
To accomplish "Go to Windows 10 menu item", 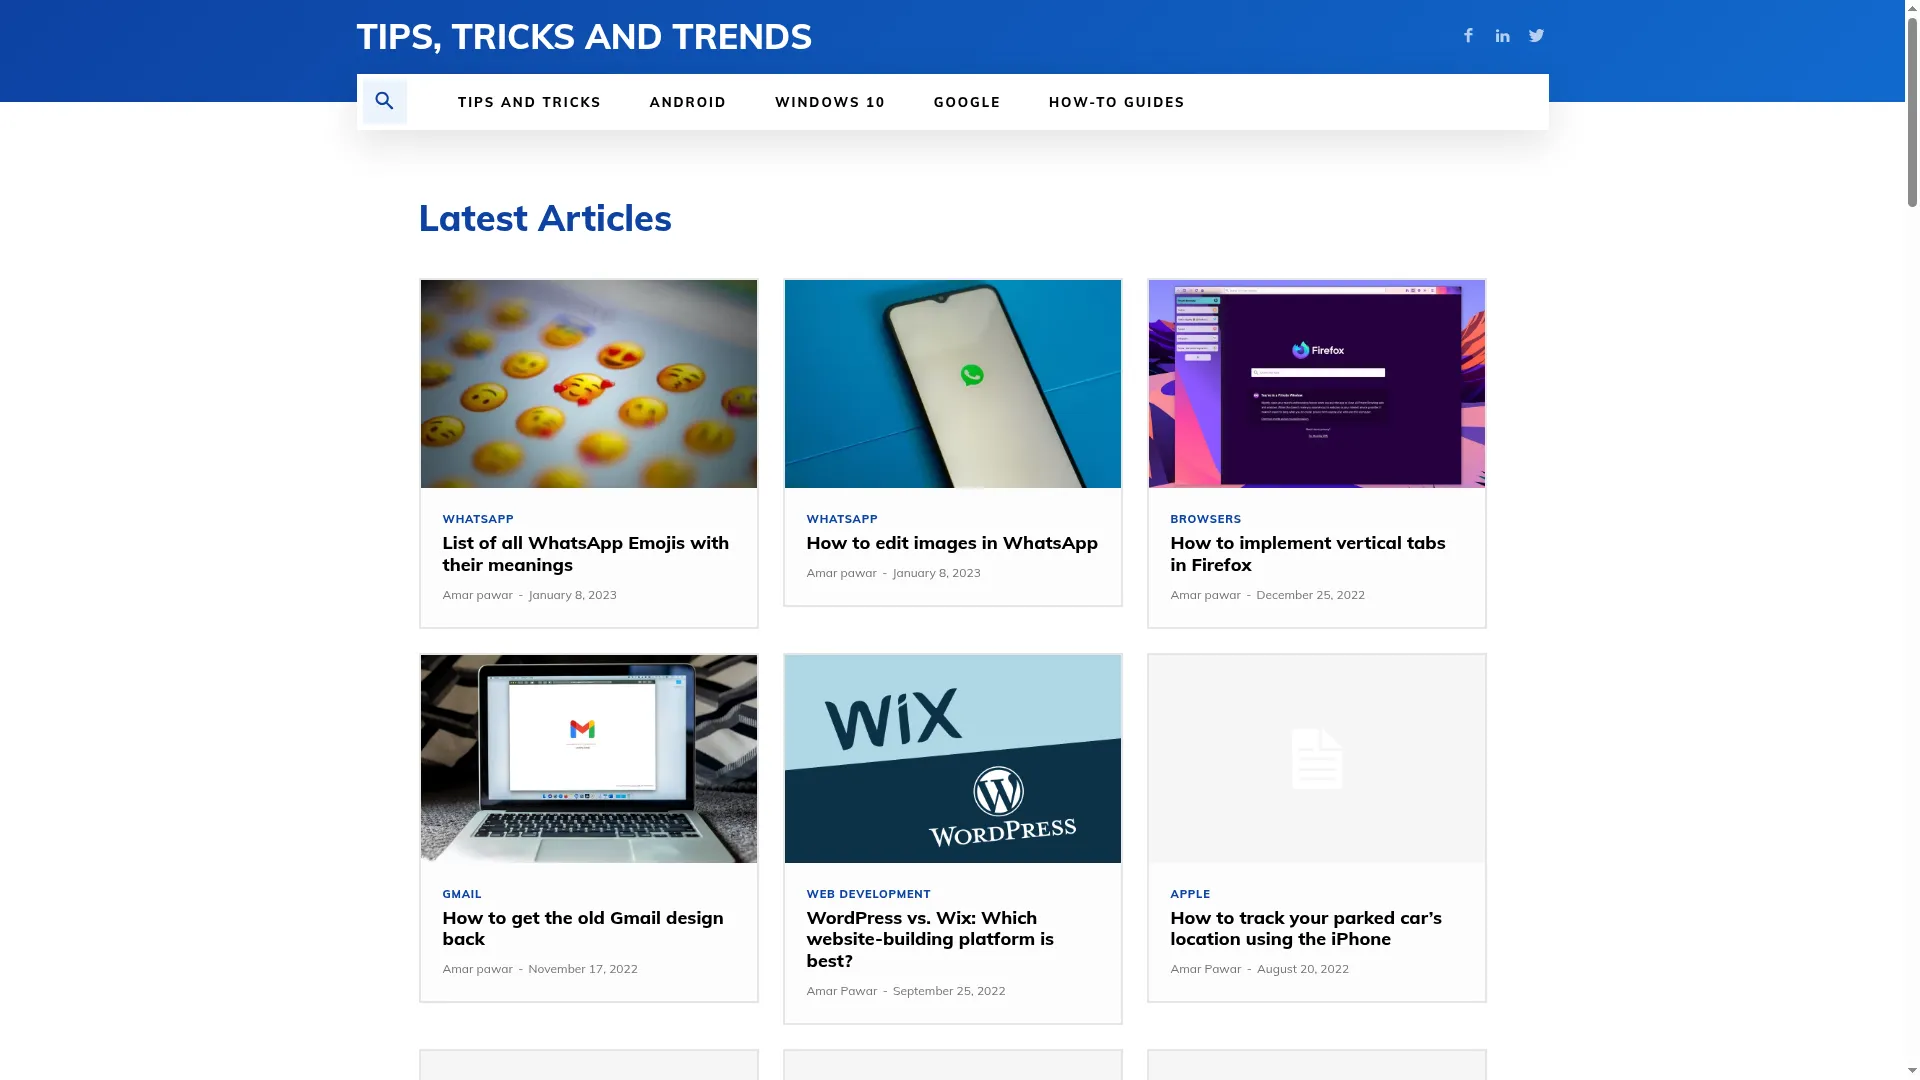I will click(x=830, y=102).
